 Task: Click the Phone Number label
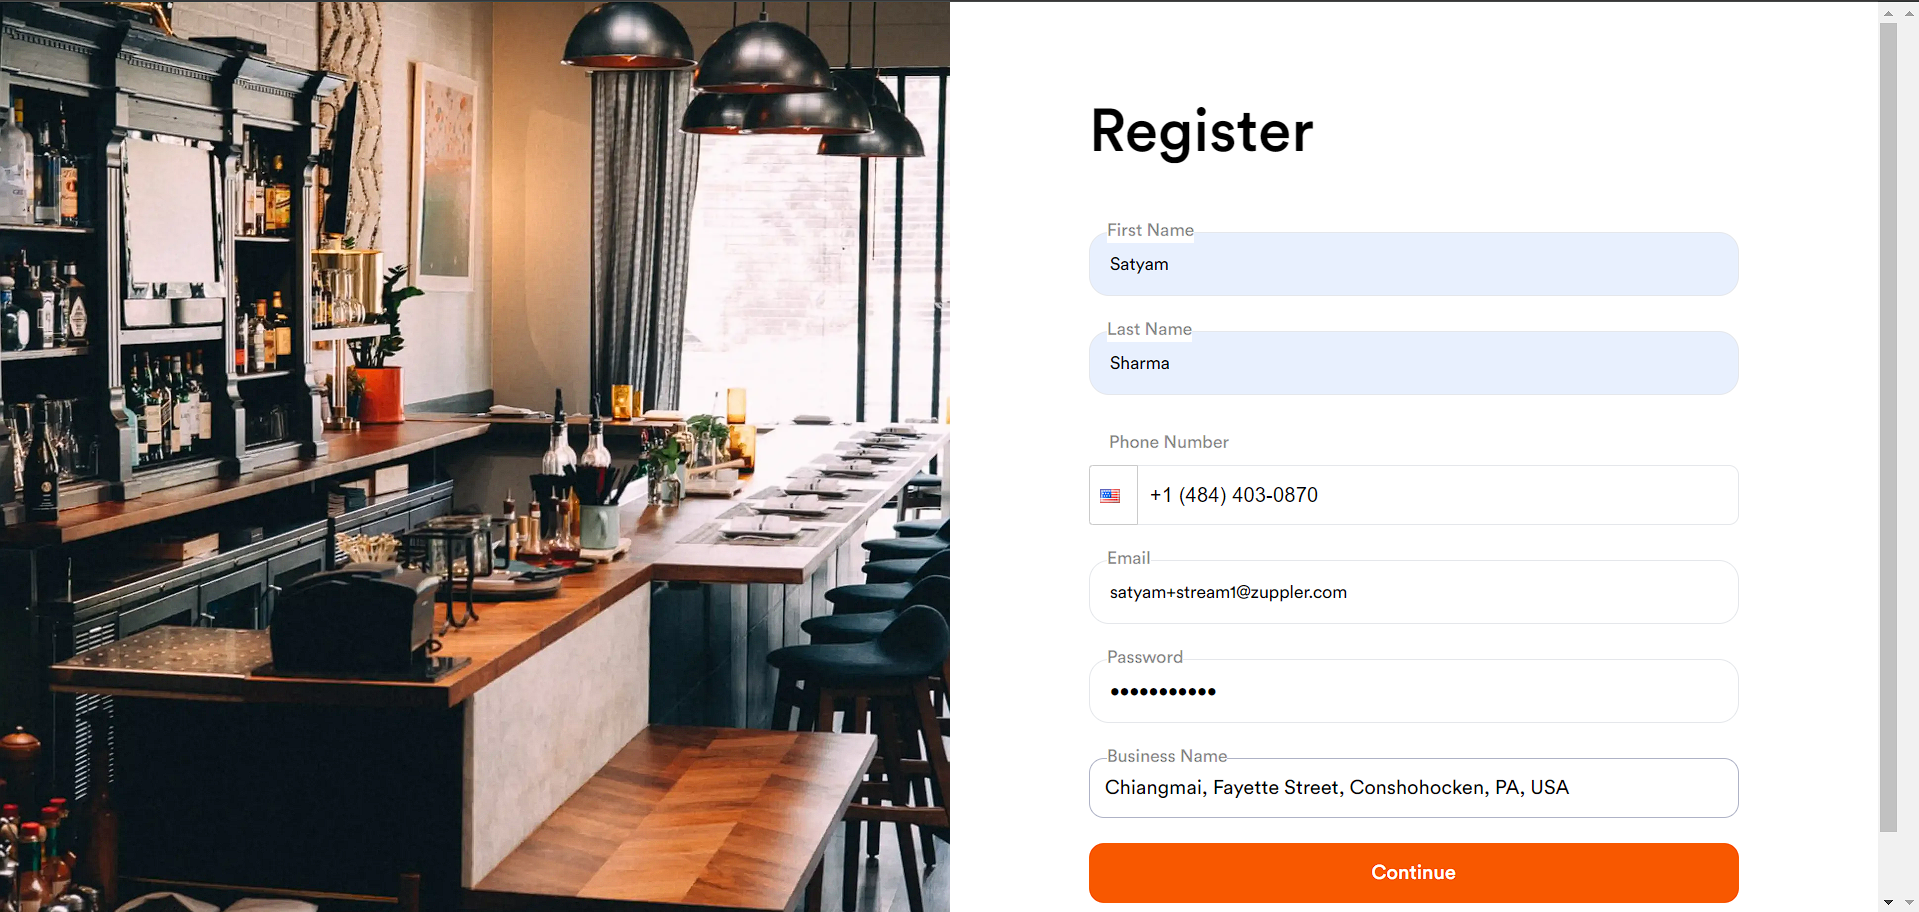(x=1168, y=442)
